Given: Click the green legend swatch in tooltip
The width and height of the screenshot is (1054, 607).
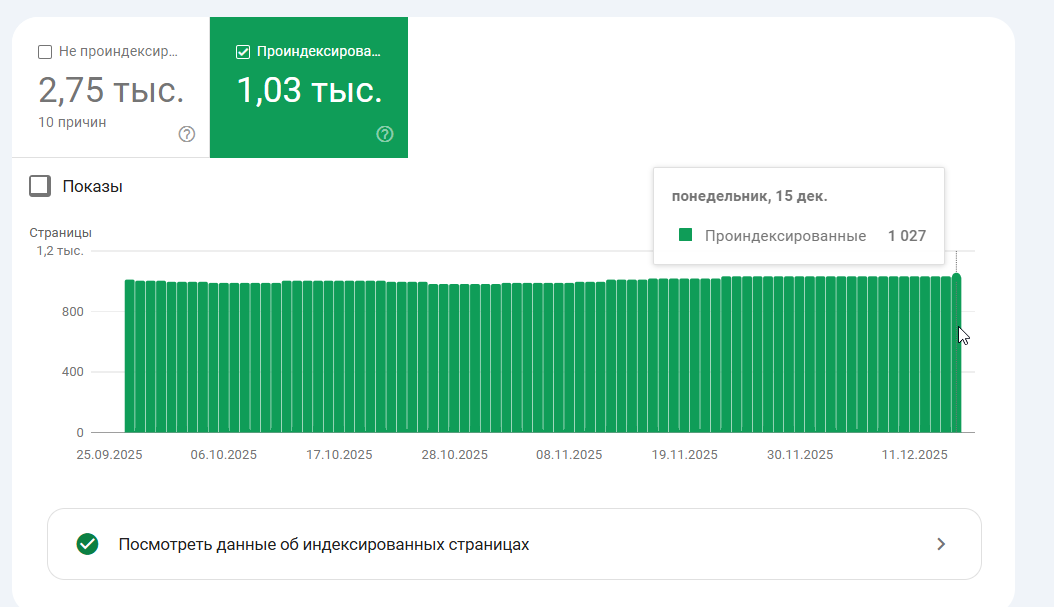Looking at the screenshot, I should tap(686, 235).
